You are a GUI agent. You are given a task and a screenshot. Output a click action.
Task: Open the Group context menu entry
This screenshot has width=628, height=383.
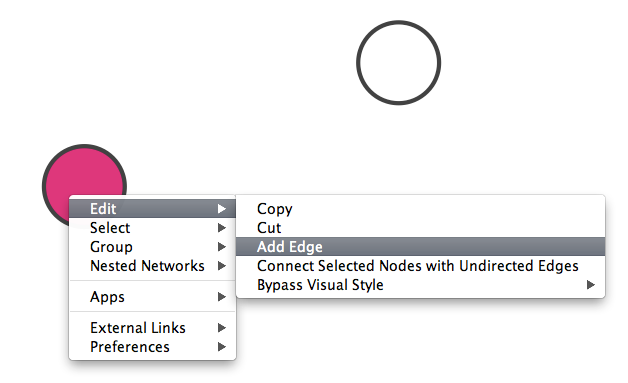coord(152,246)
